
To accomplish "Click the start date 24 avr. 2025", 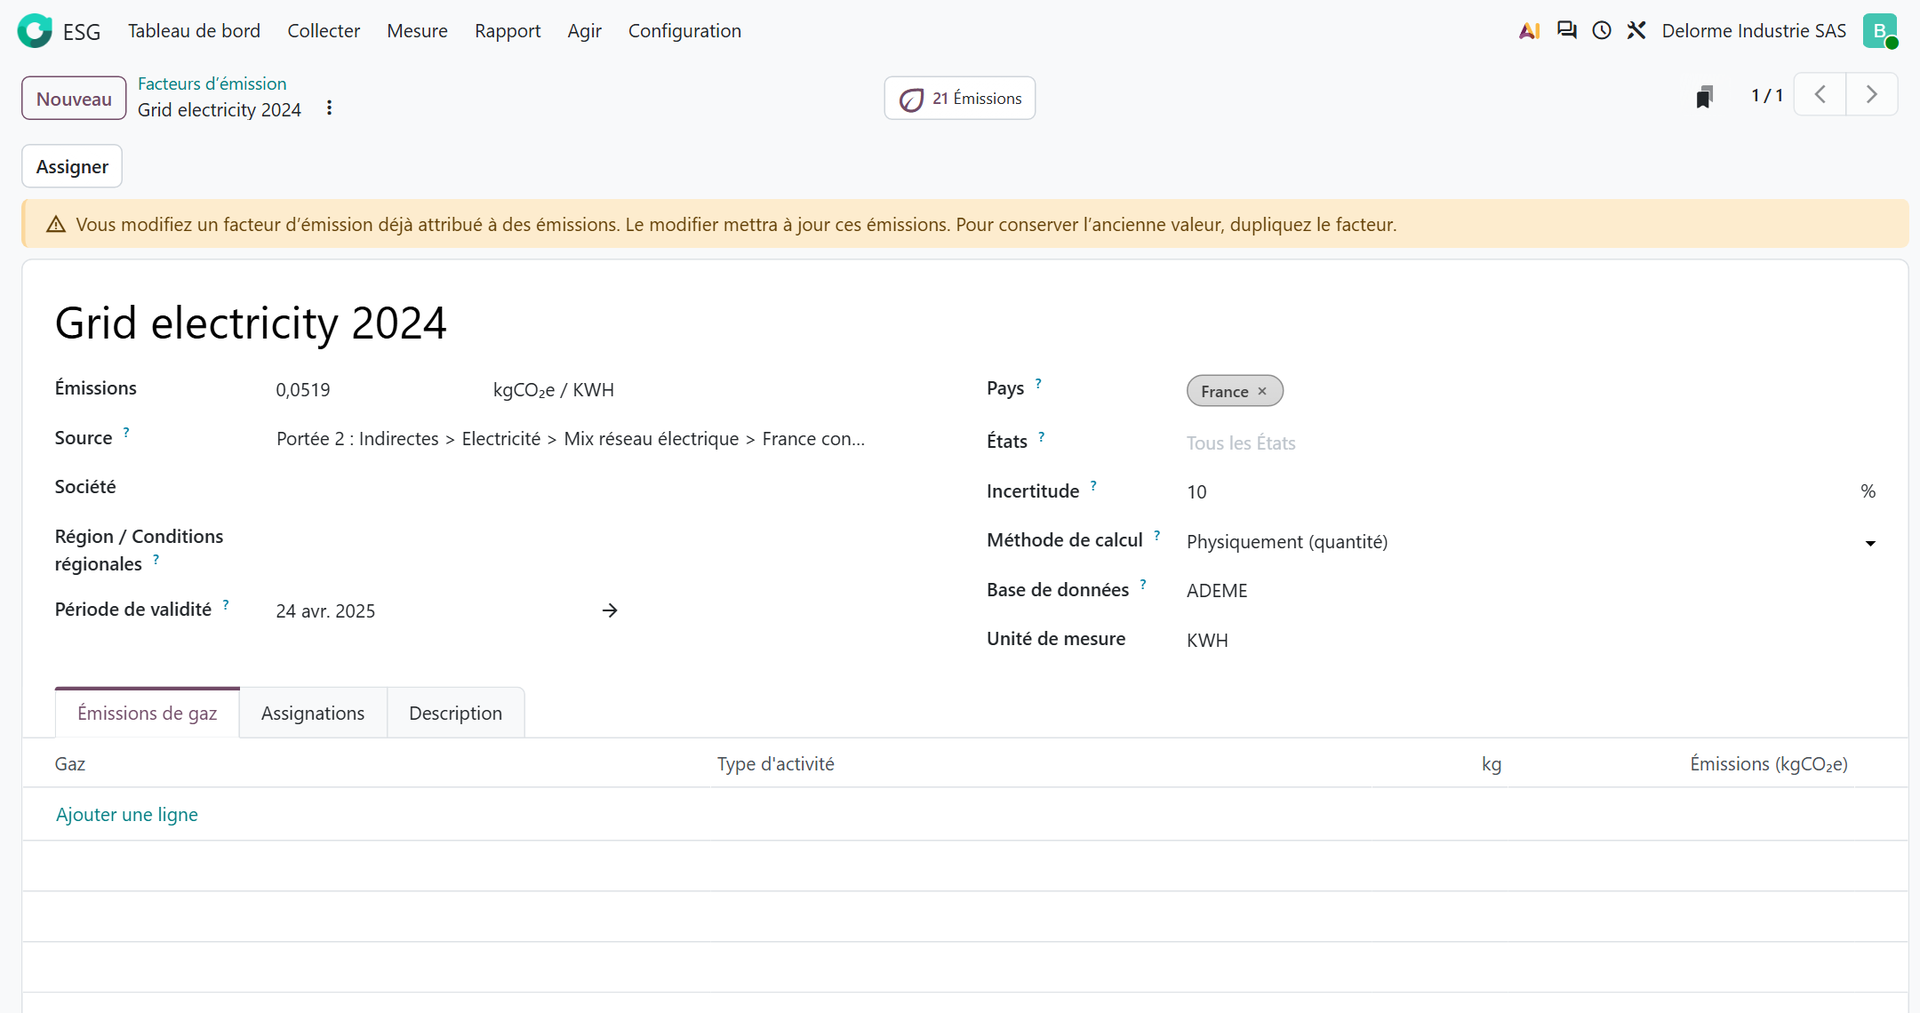I will (326, 611).
